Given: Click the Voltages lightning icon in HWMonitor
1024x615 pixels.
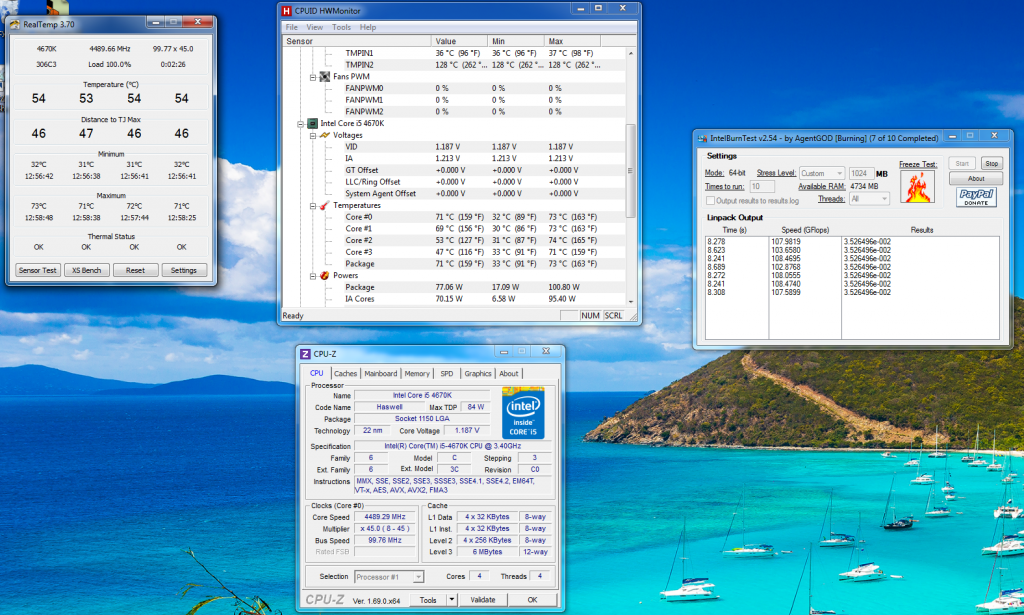Looking at the screenshot, I should tap(325, 135).
